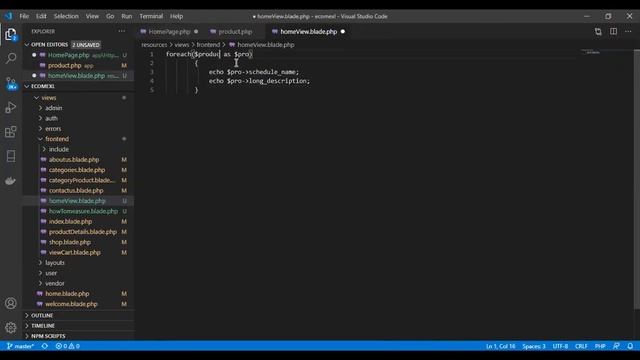Open the Edit menu

pyautogui.click(x=41, y=16)
